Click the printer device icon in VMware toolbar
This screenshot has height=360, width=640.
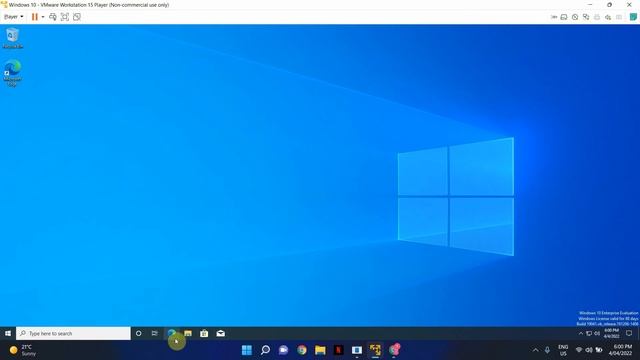597,17
